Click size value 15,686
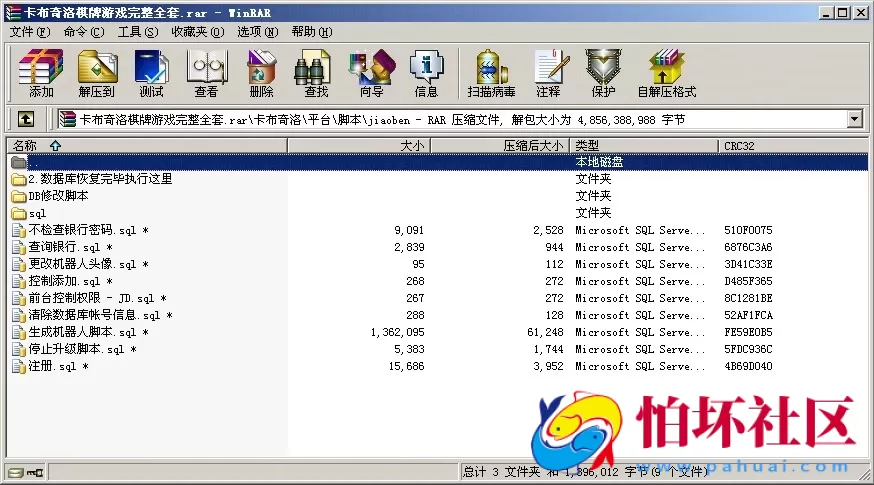 pos(406,367)
